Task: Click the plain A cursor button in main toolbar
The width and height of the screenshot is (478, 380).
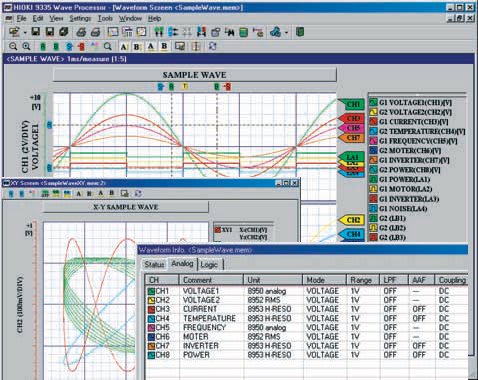Action: pyautogui.click(x=124, y=47)
